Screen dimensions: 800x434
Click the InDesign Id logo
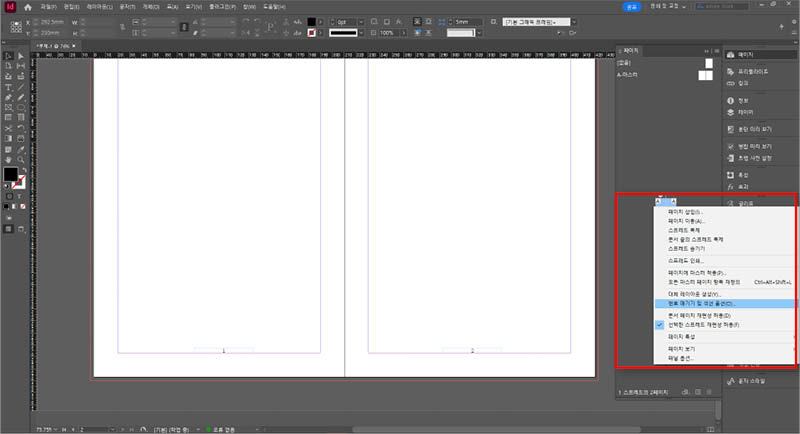click(10, 7)
